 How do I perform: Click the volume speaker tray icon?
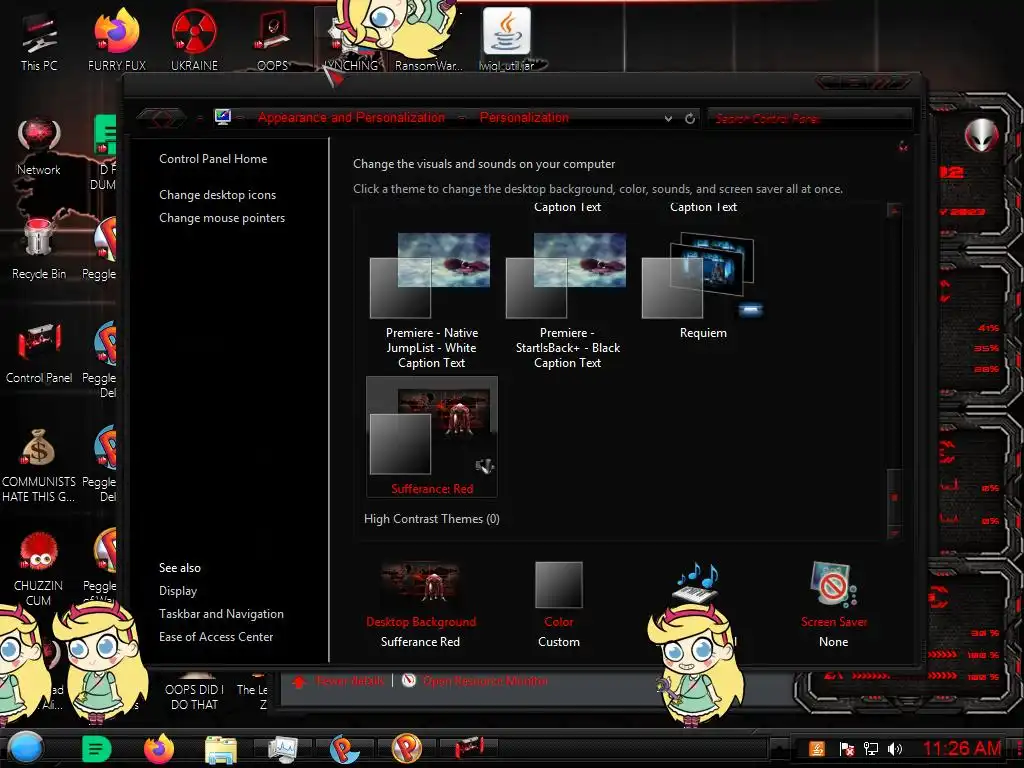pos(895,749)
